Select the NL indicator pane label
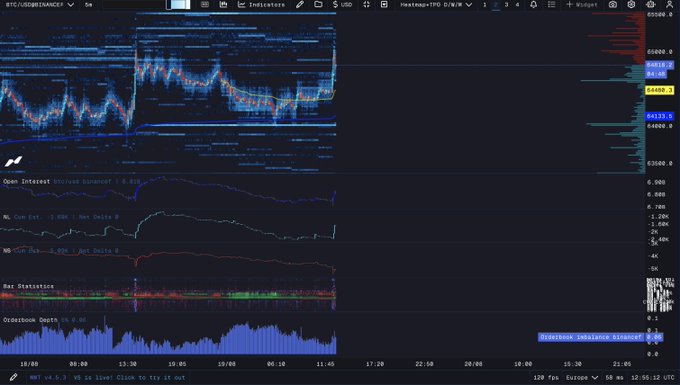This screenshot has height=385, width=680. coord(7,217)
